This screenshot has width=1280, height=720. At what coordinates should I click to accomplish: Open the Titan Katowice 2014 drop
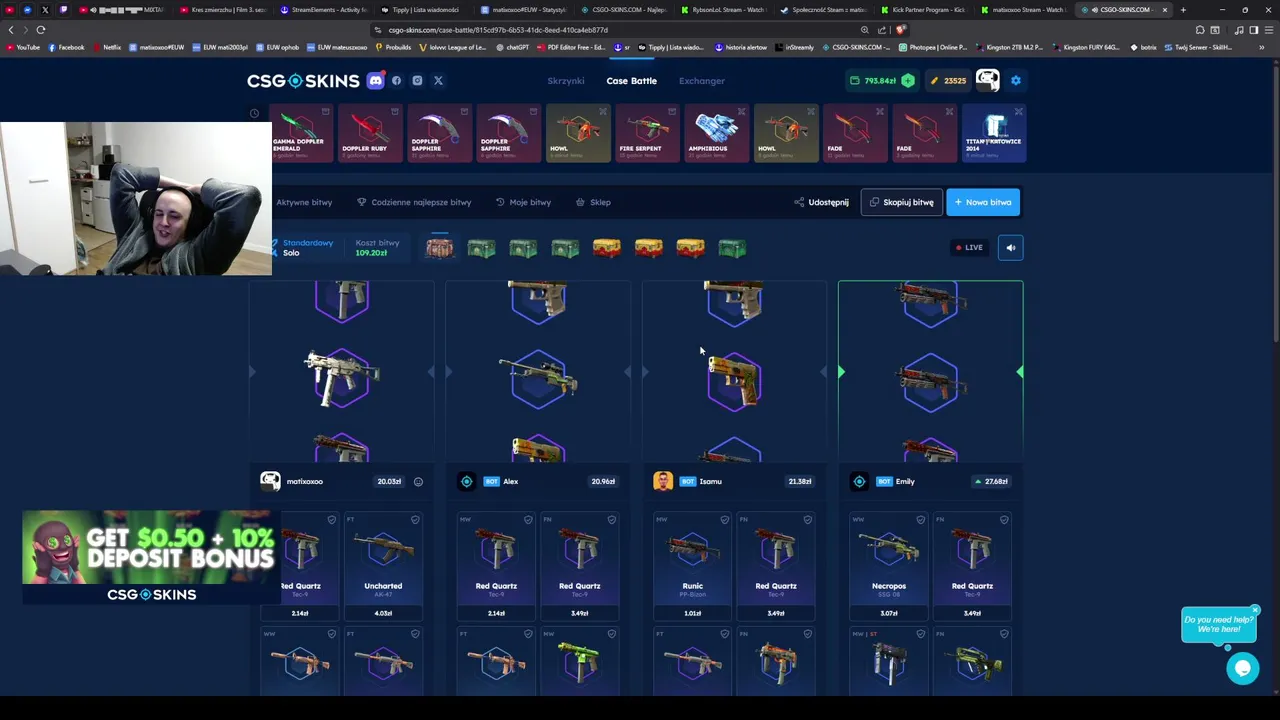(x=994, y=132)
